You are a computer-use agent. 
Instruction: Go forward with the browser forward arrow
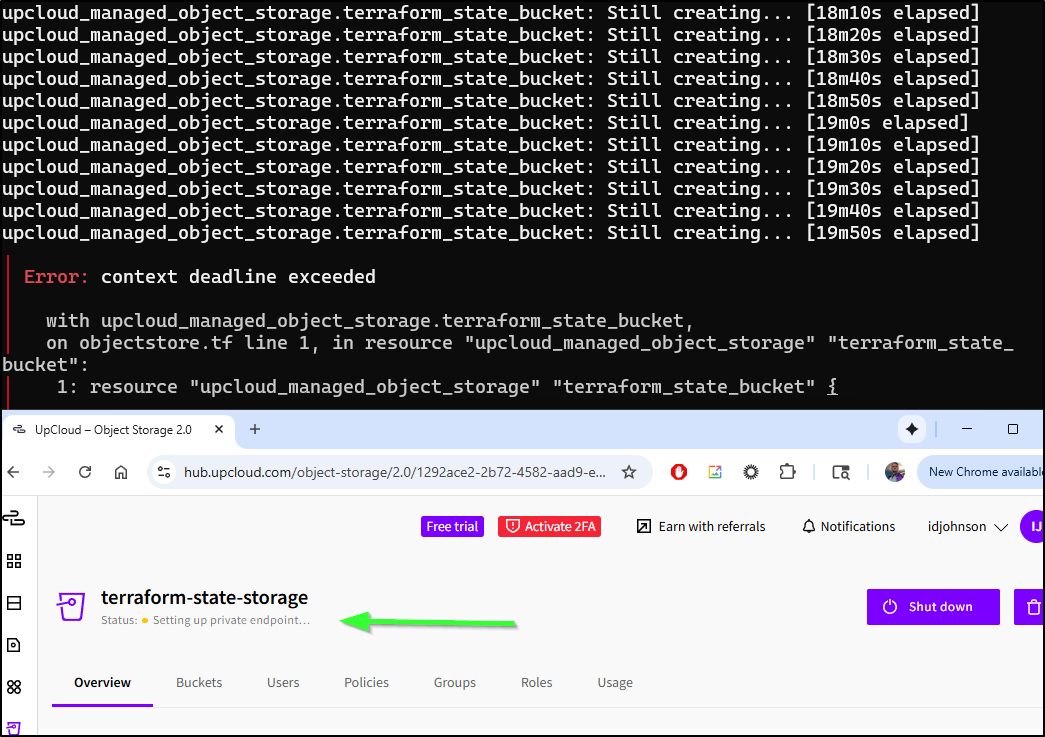(x=49, y=472)
